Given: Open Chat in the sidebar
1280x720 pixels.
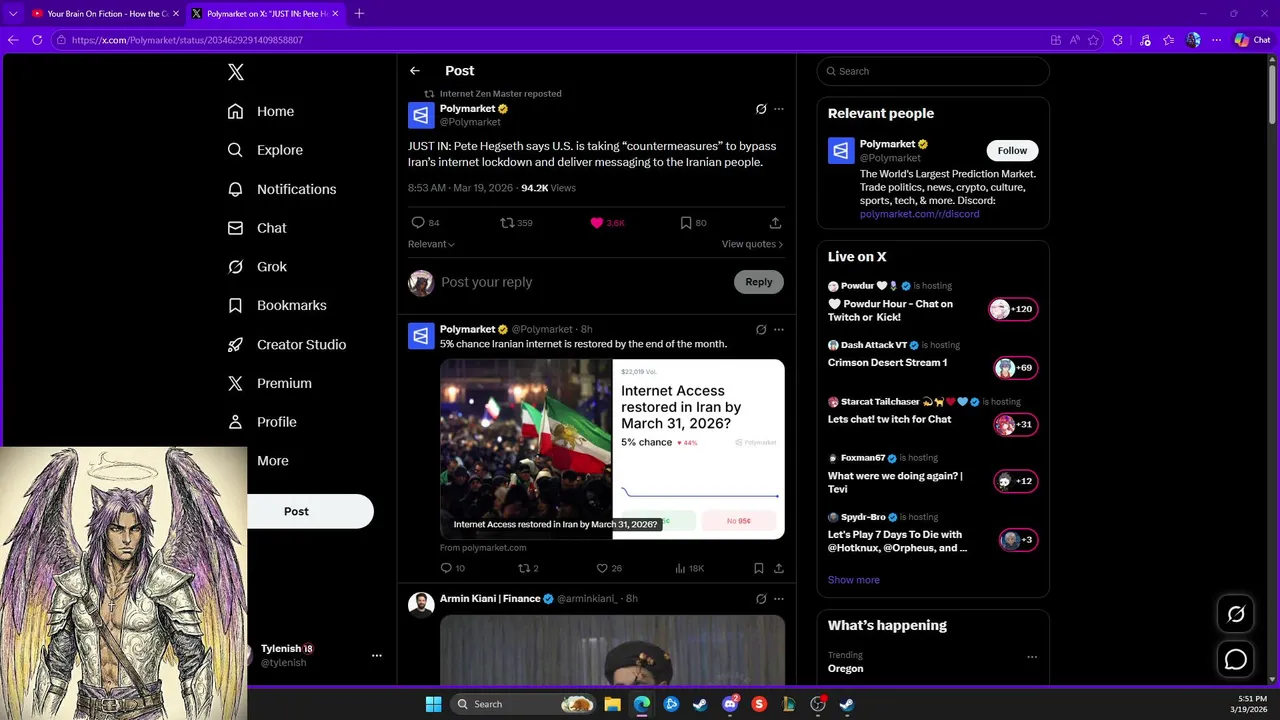Looking at the screenshot, I should click(257, 228).
